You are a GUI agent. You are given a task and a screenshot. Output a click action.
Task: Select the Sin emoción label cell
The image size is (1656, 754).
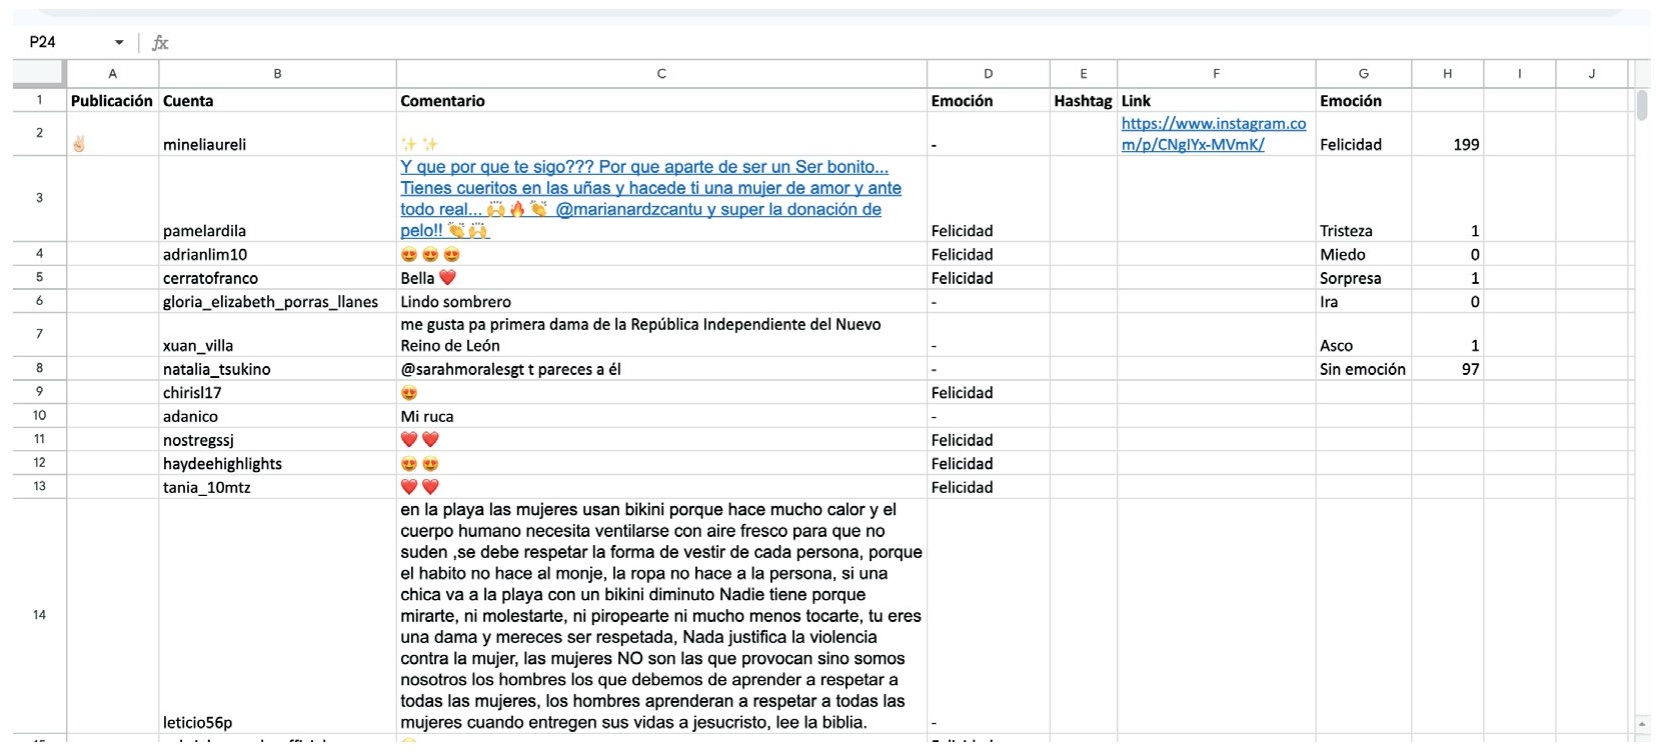1362,369
